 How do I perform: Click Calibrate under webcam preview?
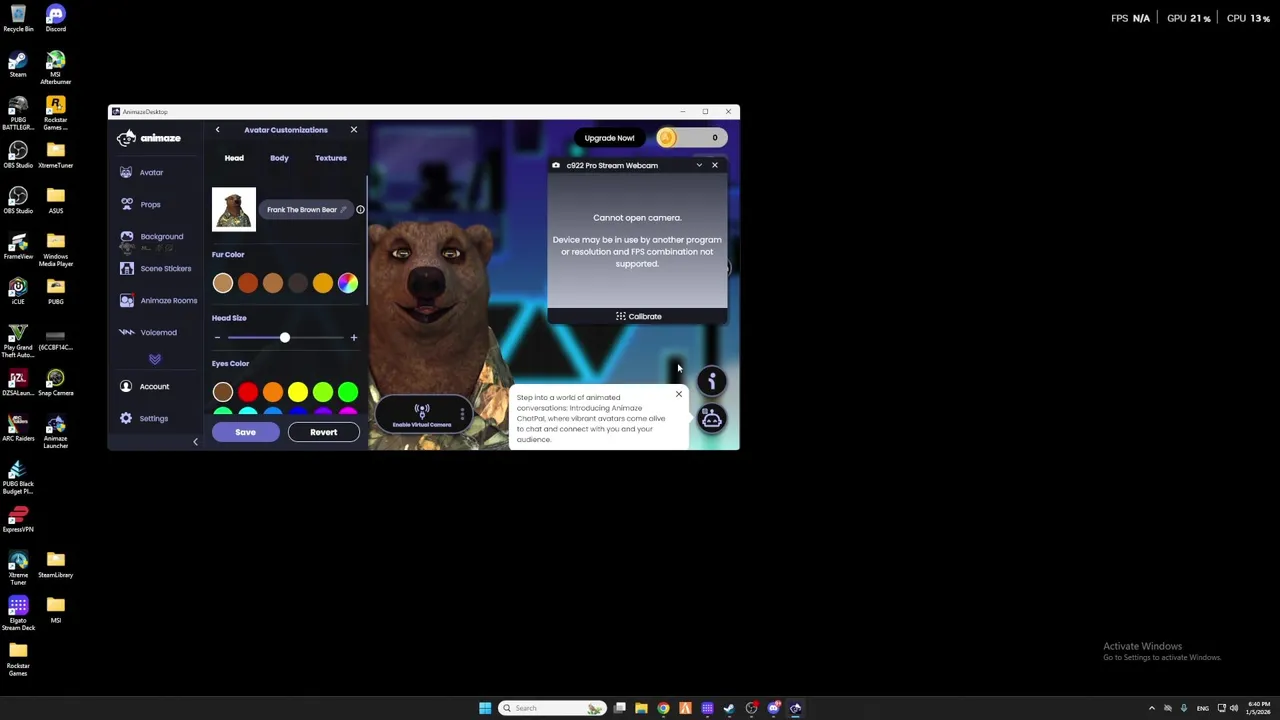(x=638, y=316)
